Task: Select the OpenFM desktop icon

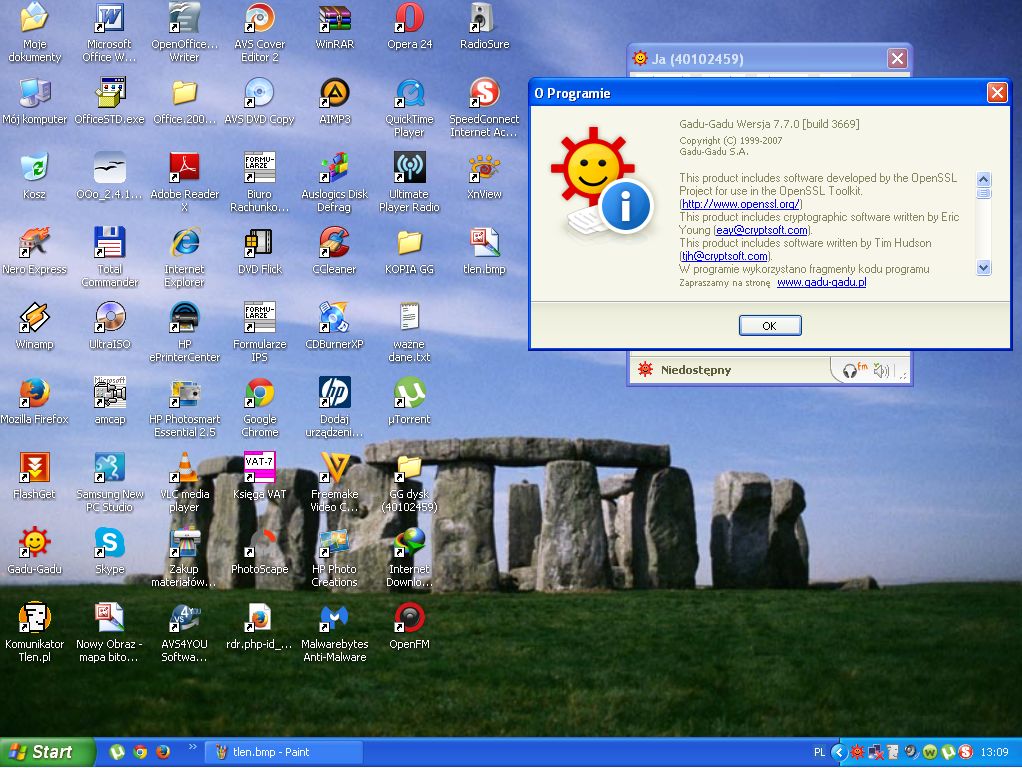Action: tap(409, 626)
